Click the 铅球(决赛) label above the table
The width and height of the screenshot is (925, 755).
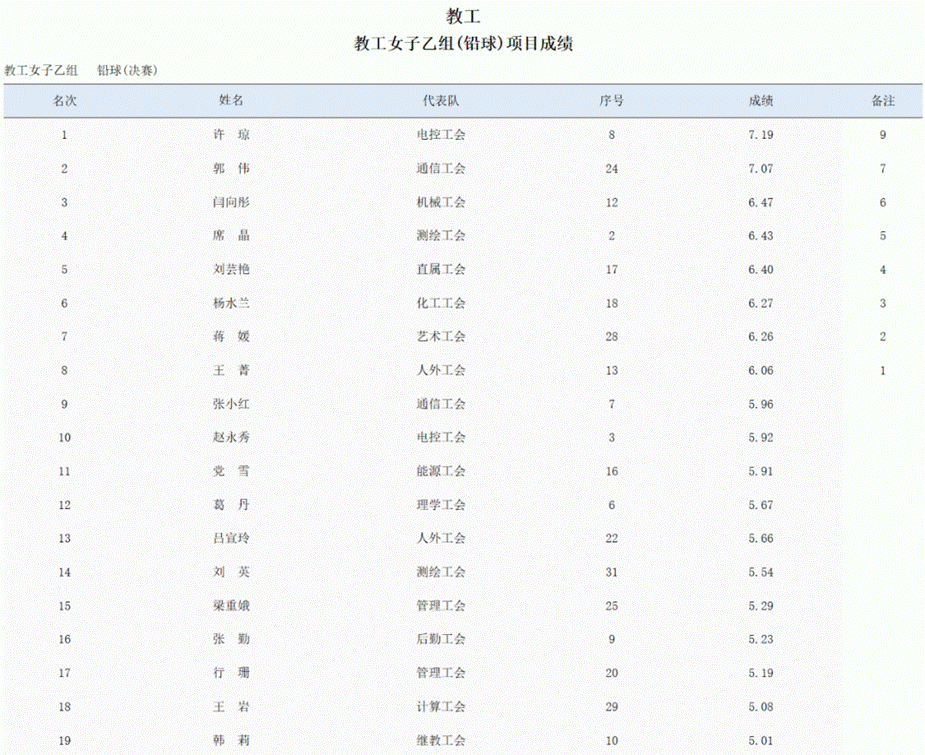[127, 70]
